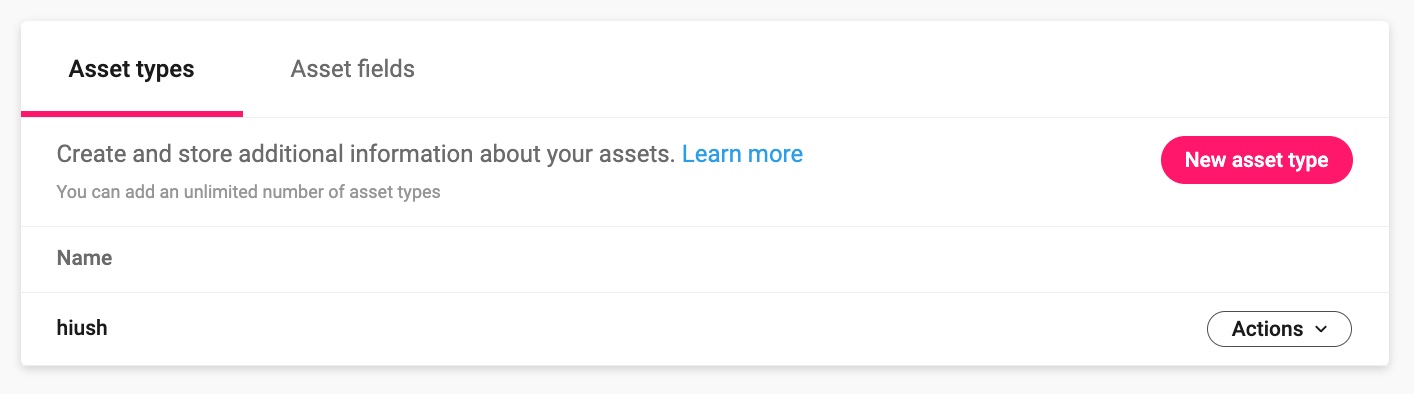Click the blank header row beside Name
The image size is (1414, 394).
[x=750, y=259]
